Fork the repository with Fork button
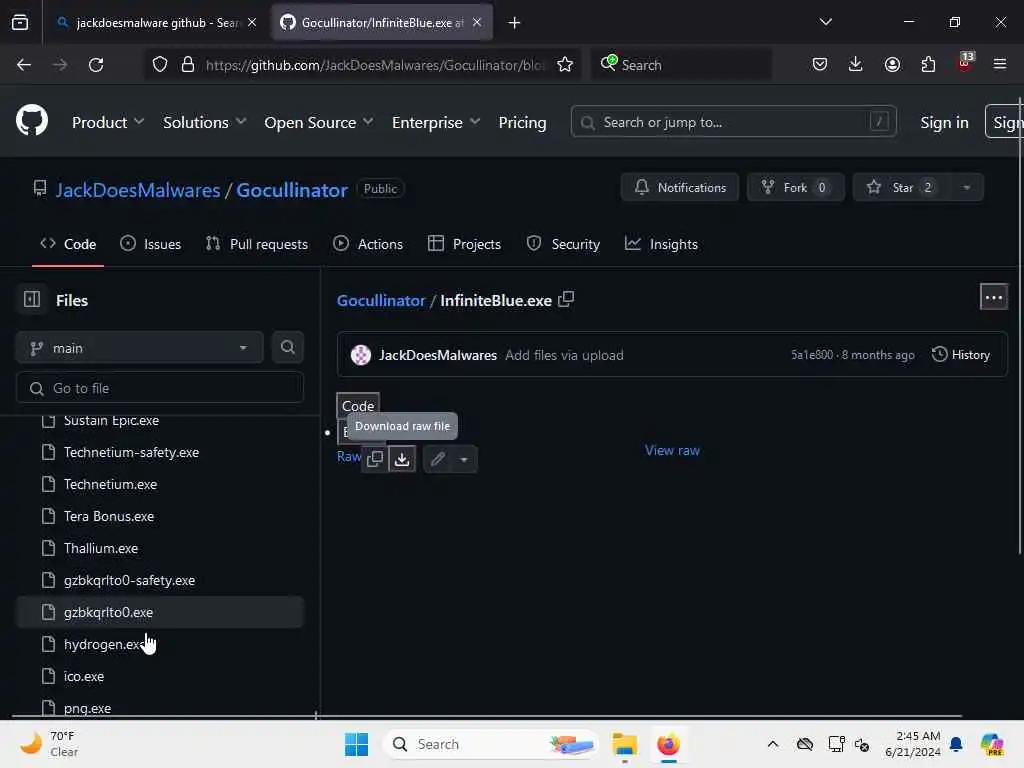 [795, 187]
